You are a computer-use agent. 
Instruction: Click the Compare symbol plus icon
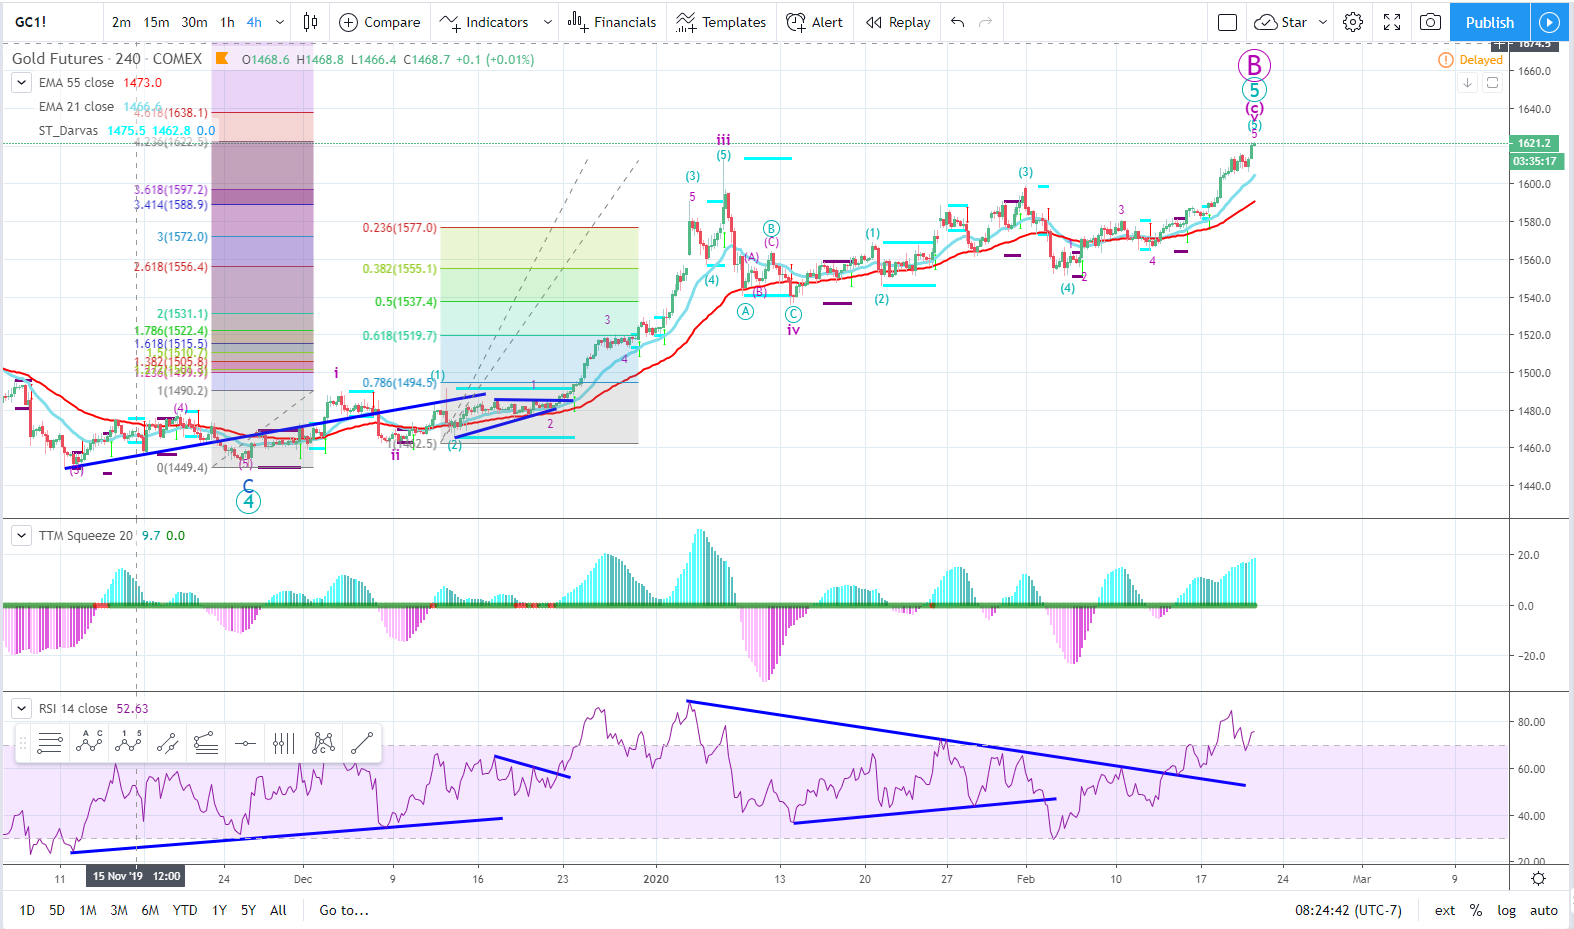tap(348, 22)
